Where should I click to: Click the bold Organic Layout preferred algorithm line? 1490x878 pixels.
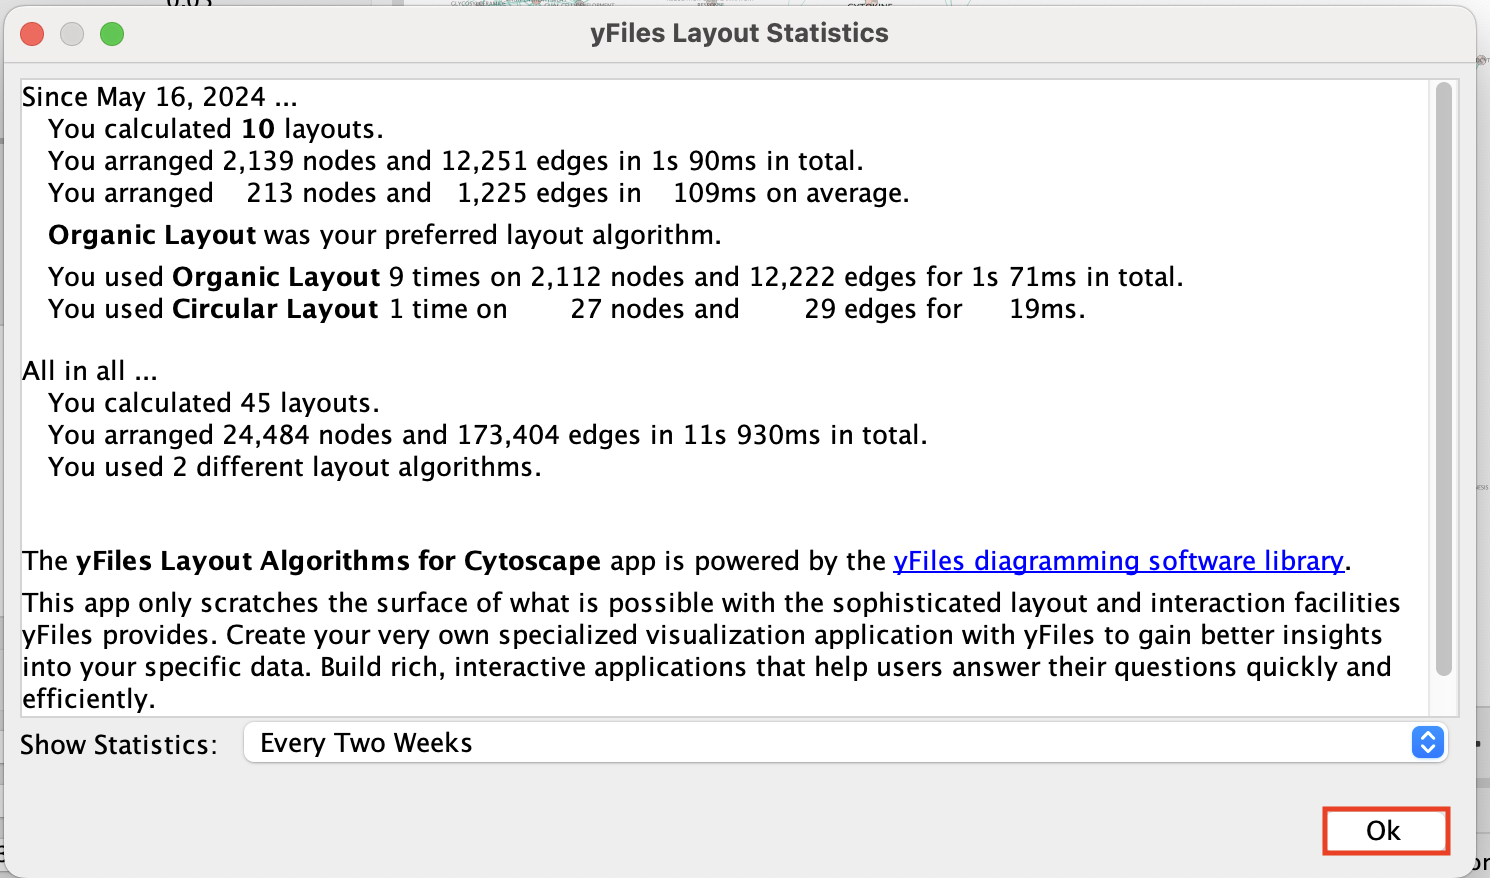point(384,235)
